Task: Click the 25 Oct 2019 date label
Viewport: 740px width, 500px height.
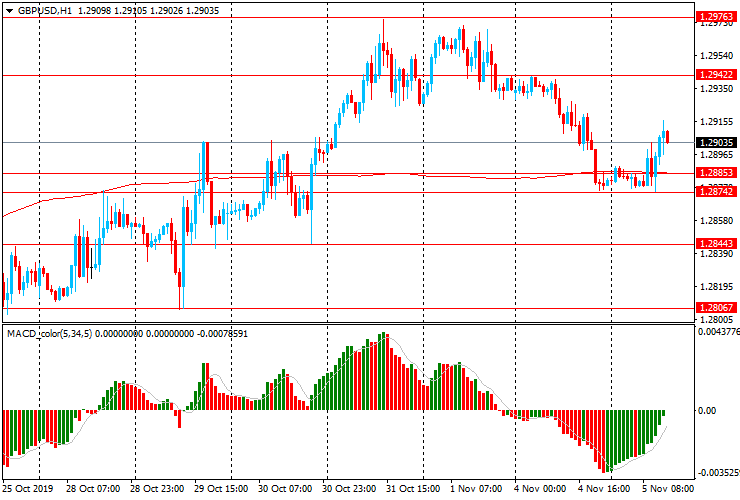Action: [x=27, y=490]
